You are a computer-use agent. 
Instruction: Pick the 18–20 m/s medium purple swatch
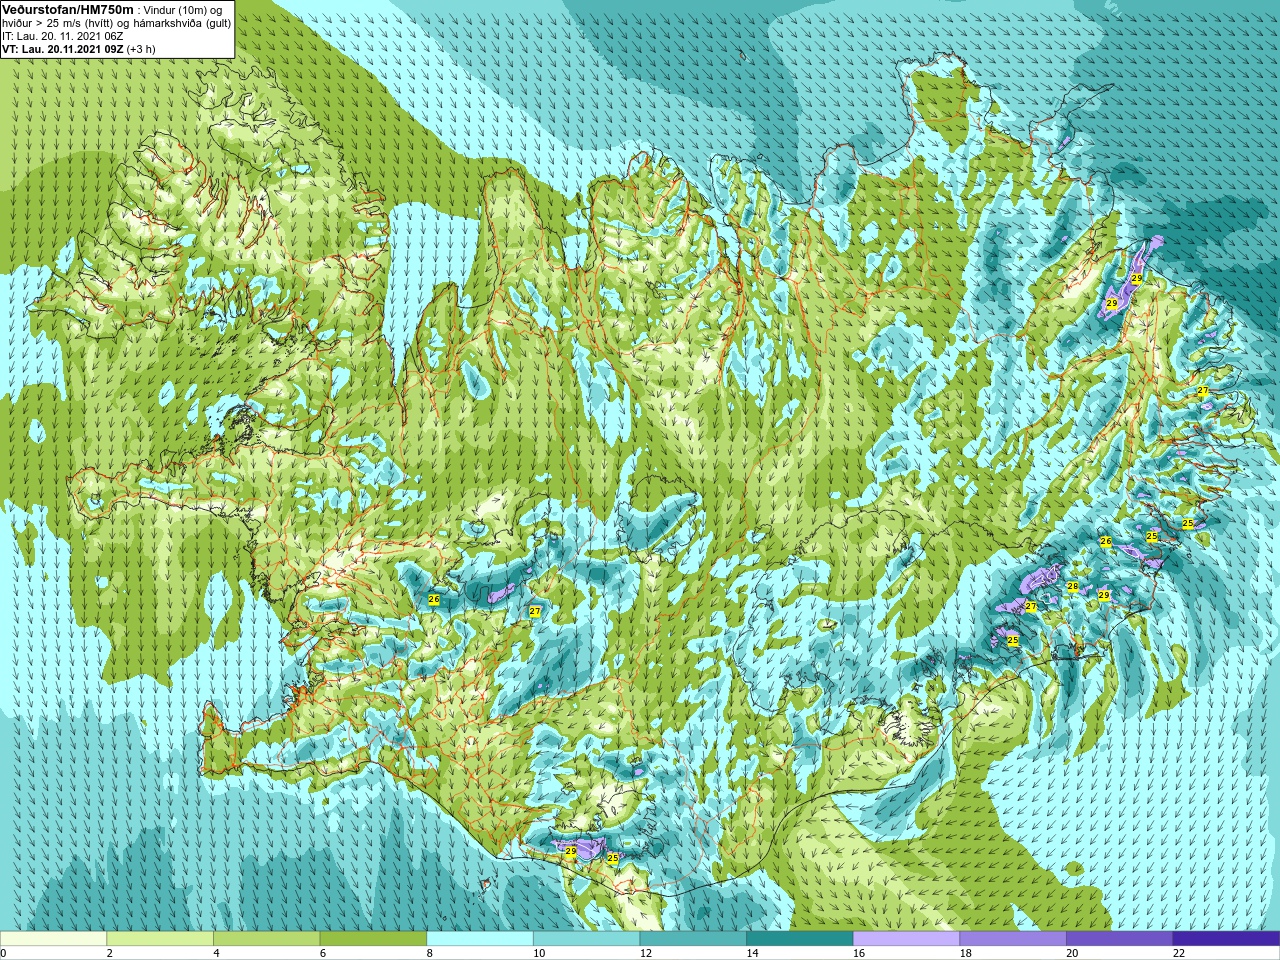click(x=1013, y=939)
